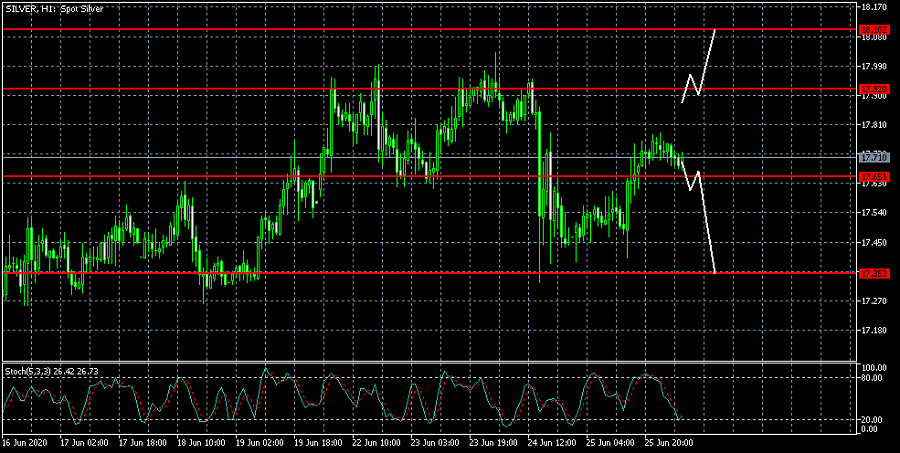
Task: Click the red 18.102 price level tag
Action: pos(874,30)
